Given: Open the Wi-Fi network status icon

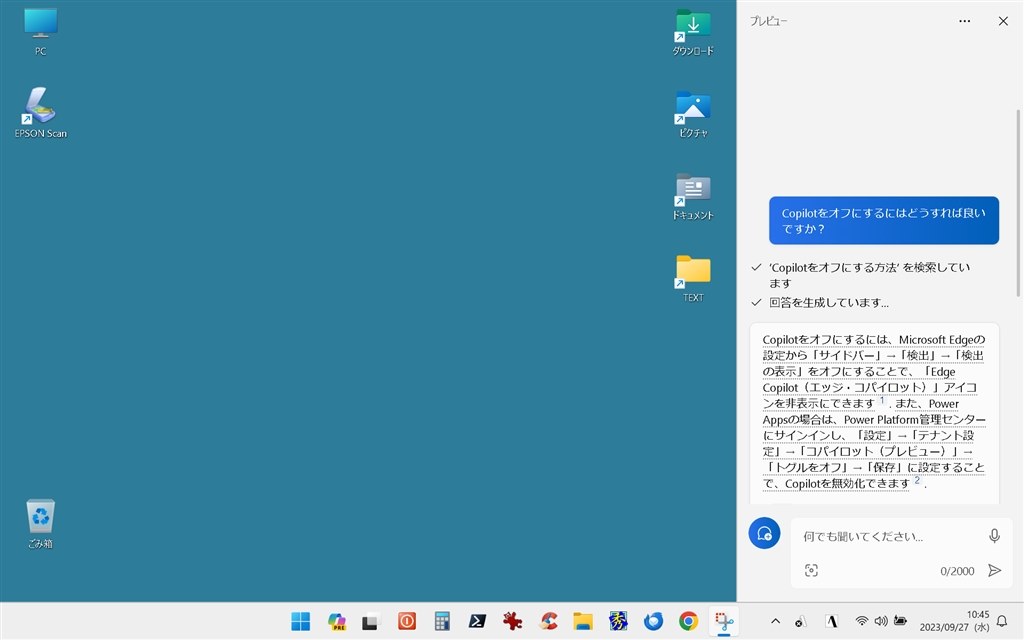Looking at the screenshot, I should point(862,621).
